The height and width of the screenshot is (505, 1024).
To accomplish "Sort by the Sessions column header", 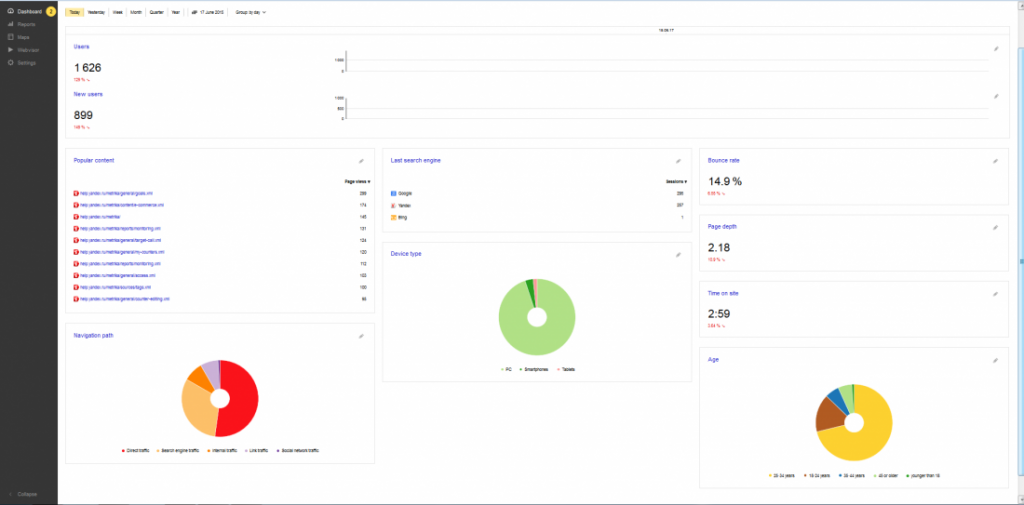I will point(676,182).
